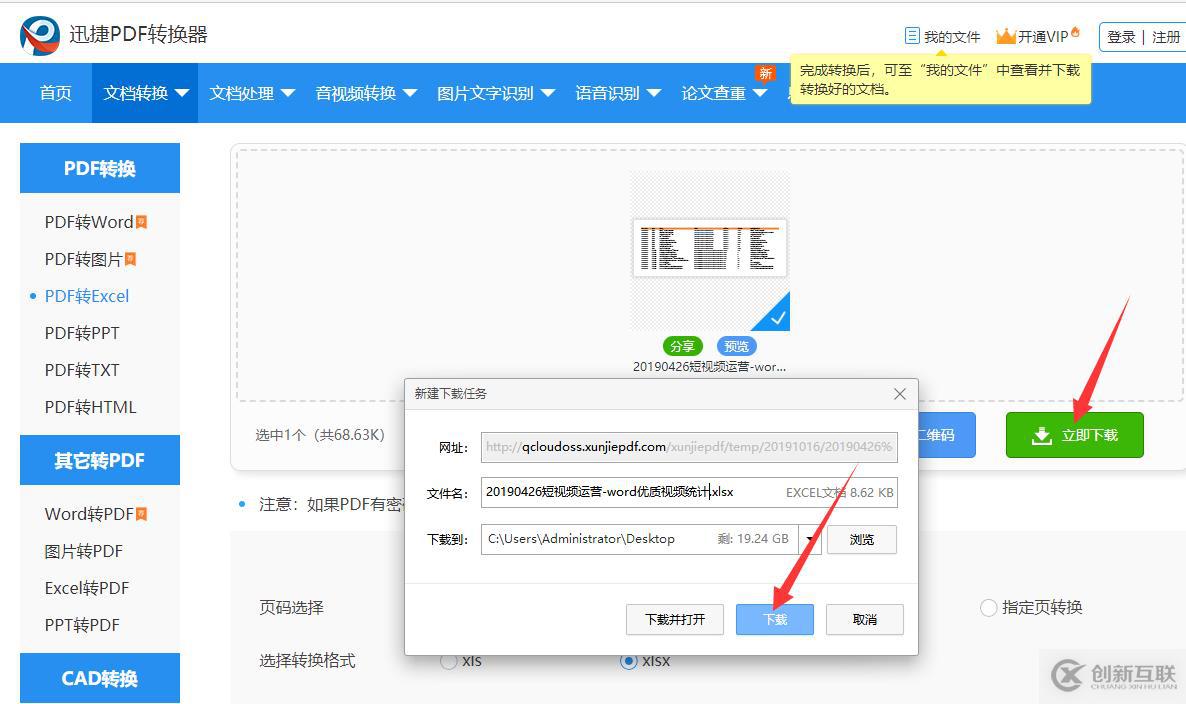Click the 浏览 browse button
The height and width of the screenshot is (704, 1186).
click(x=862, y=539)
